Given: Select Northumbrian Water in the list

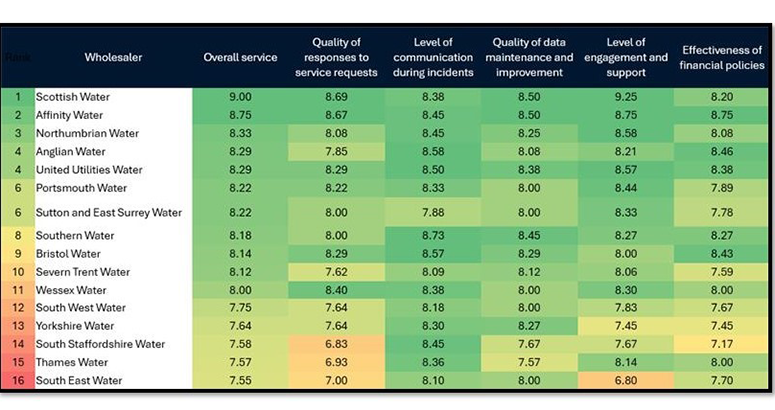Looking at the screenshot, I should (x=87, y=133).
